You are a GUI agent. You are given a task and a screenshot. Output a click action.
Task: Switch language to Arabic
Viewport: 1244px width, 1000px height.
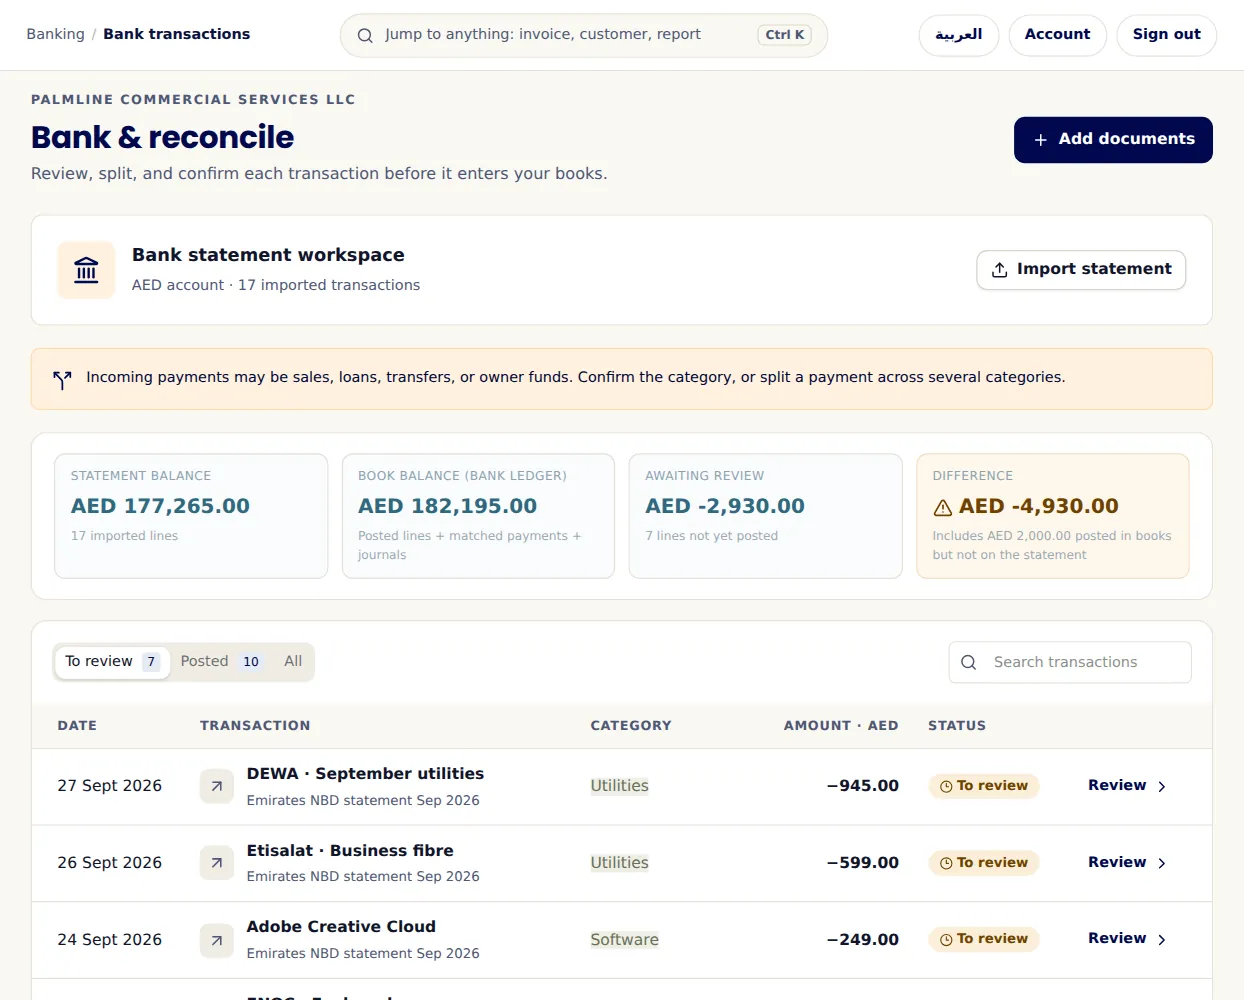pos(959,35)
